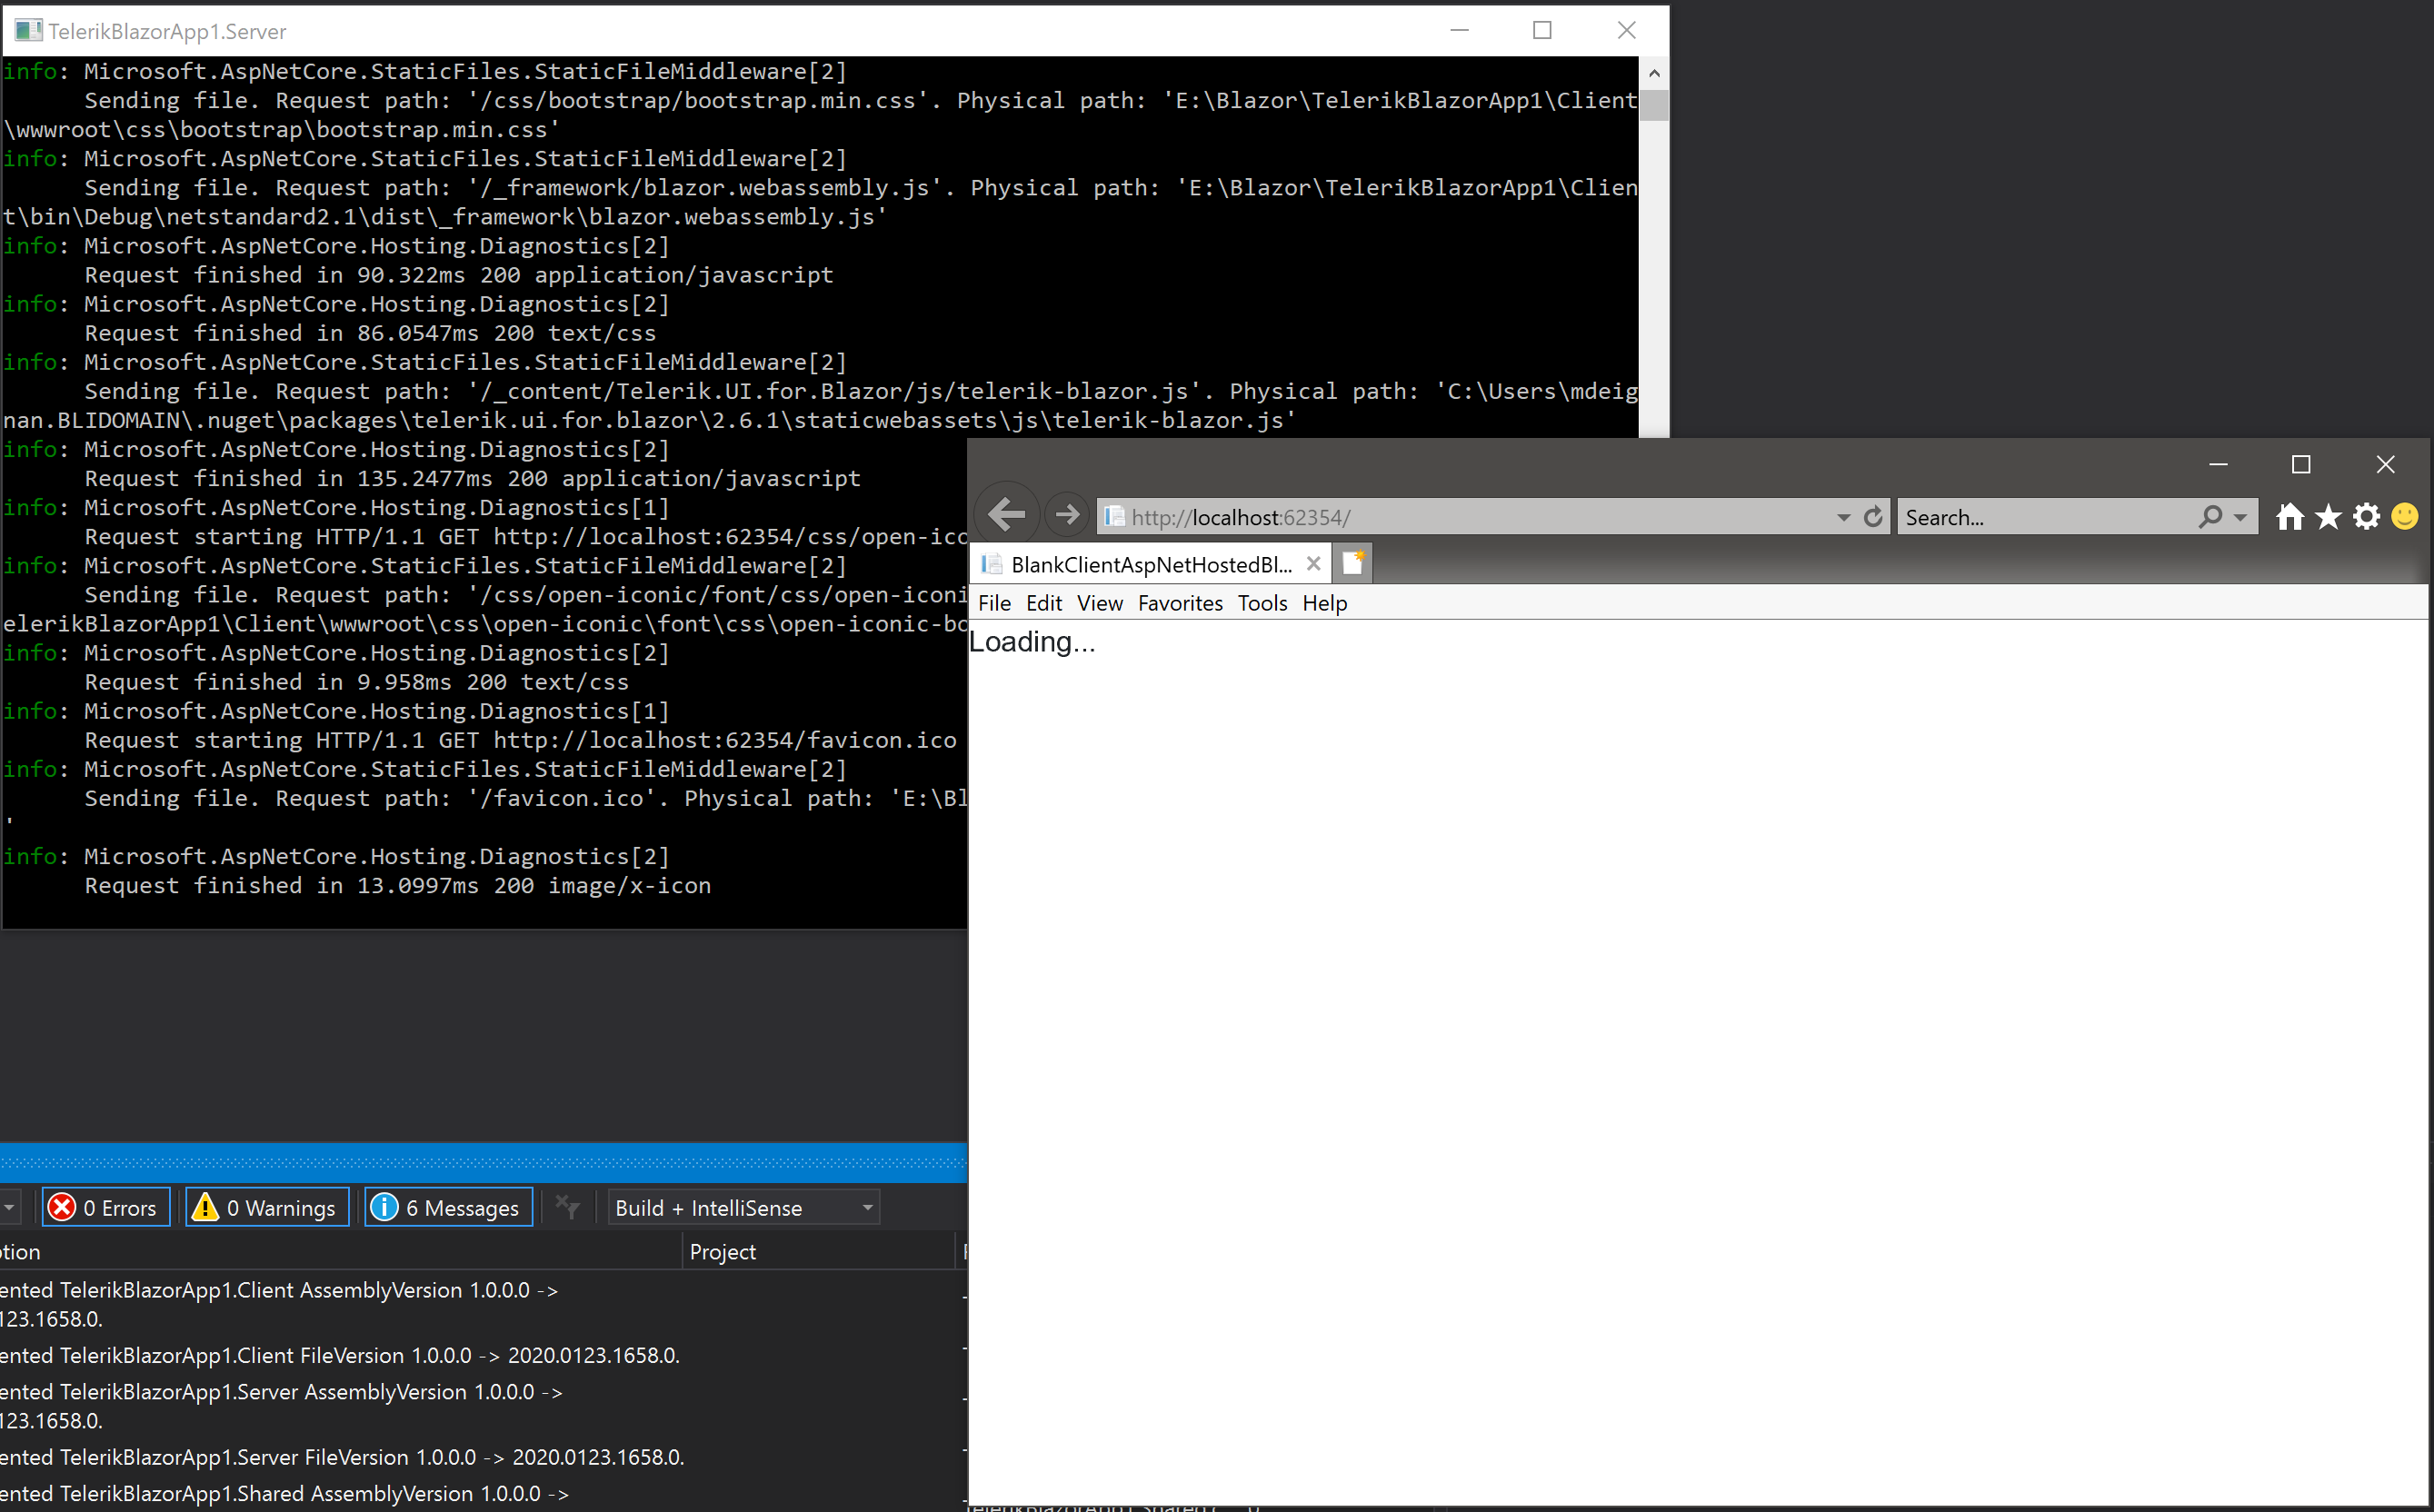Expand the search provider dropdown arrow
Screen dimensions: 2434x1512
tap(2240, 518)
